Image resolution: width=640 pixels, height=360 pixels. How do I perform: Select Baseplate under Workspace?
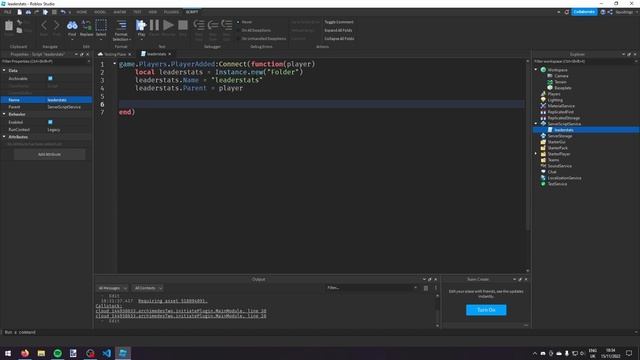pos(562,88)
